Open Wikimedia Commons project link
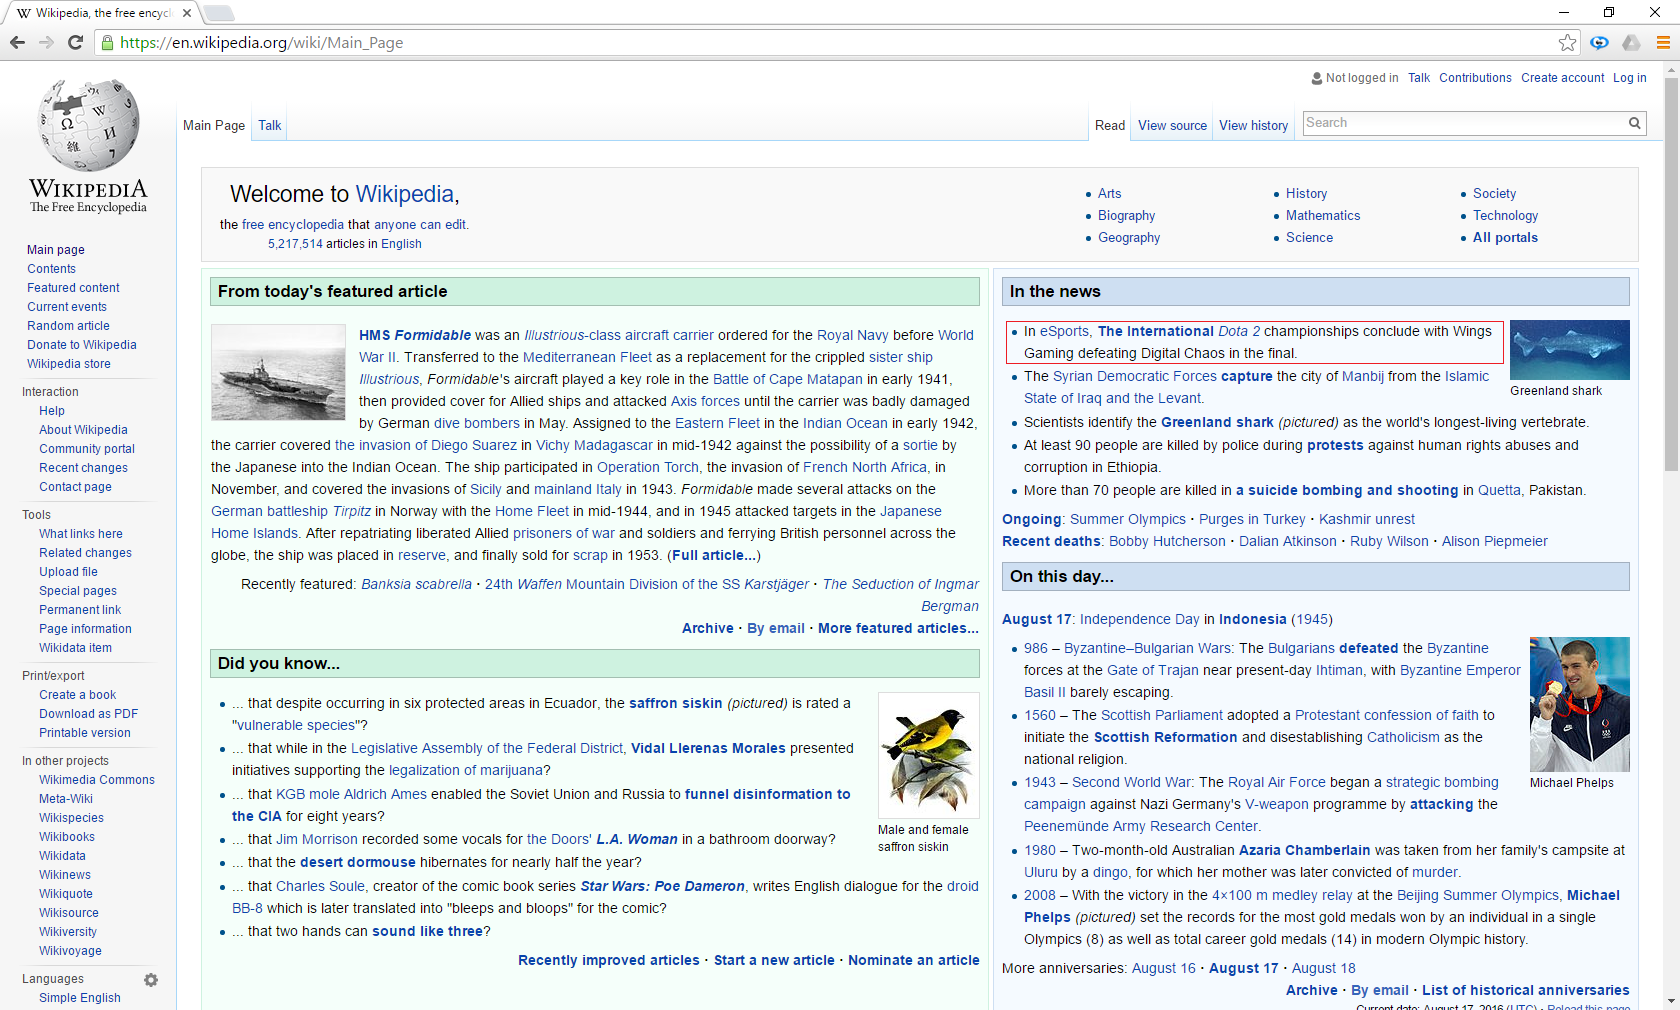 coord(97,780)
